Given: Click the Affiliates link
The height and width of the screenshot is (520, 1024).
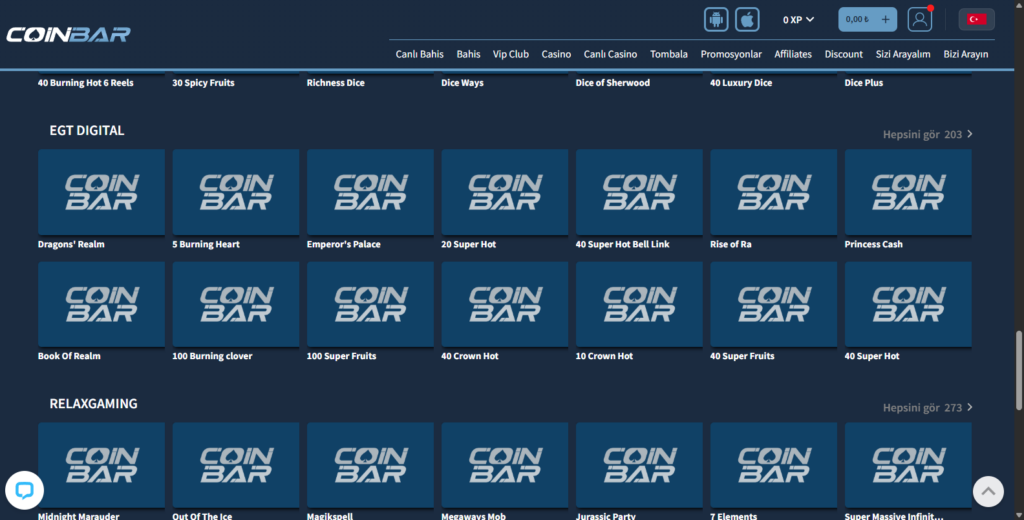Looking at the screenshot, I should [793, 54].
